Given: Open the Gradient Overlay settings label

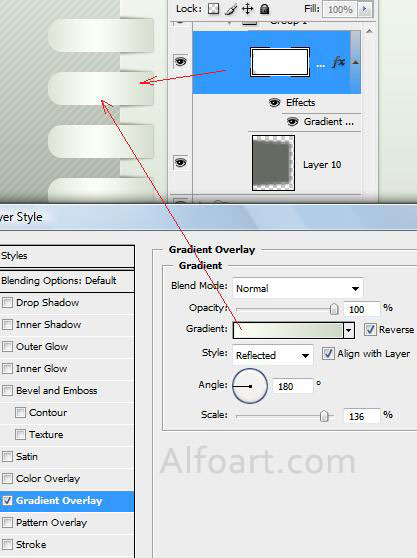Looking at the screenshot, I should click(x=59, y=501).
